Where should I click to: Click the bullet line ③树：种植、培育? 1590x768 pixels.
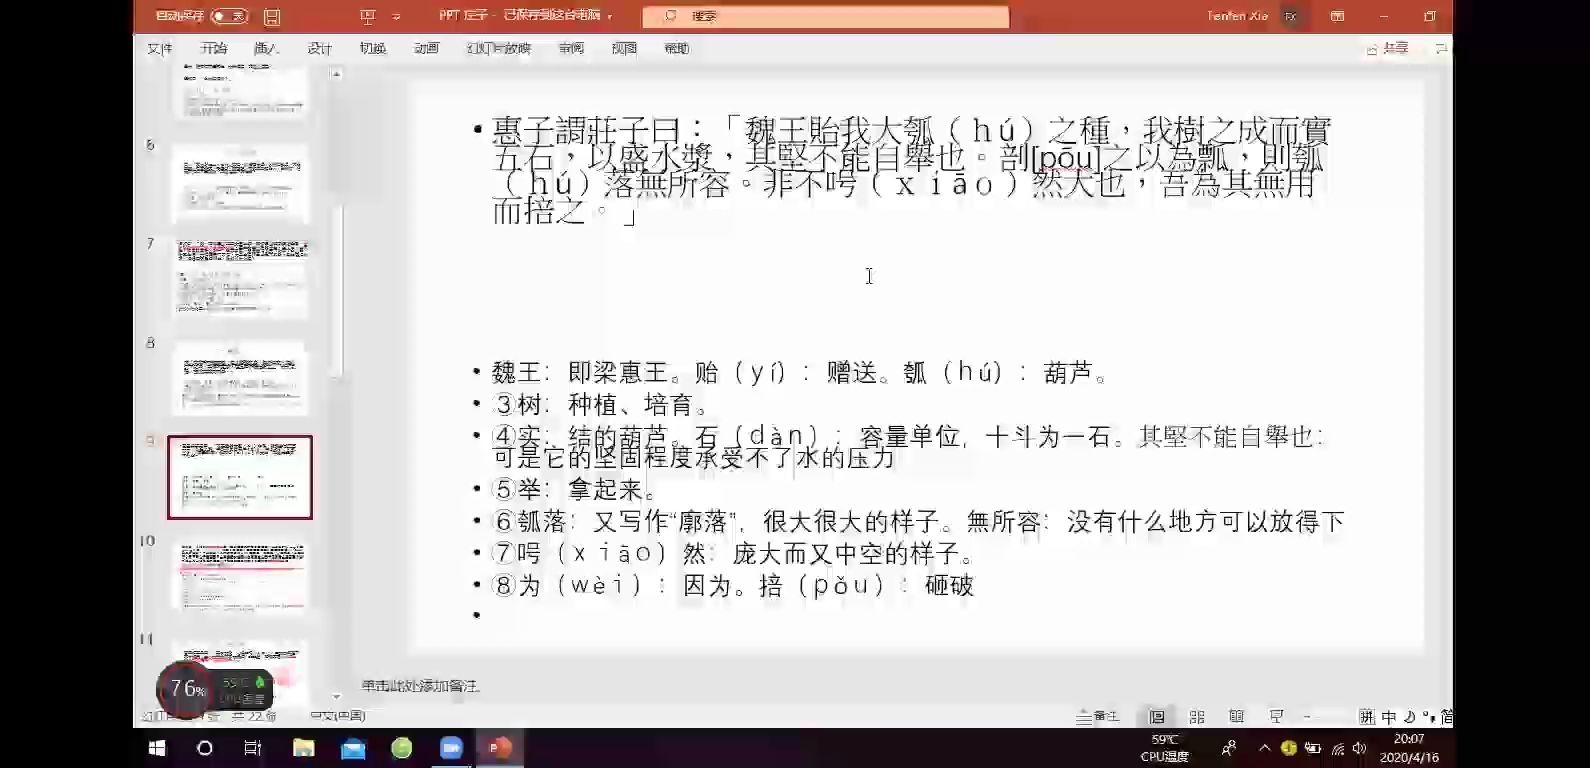tap(602, 405)
